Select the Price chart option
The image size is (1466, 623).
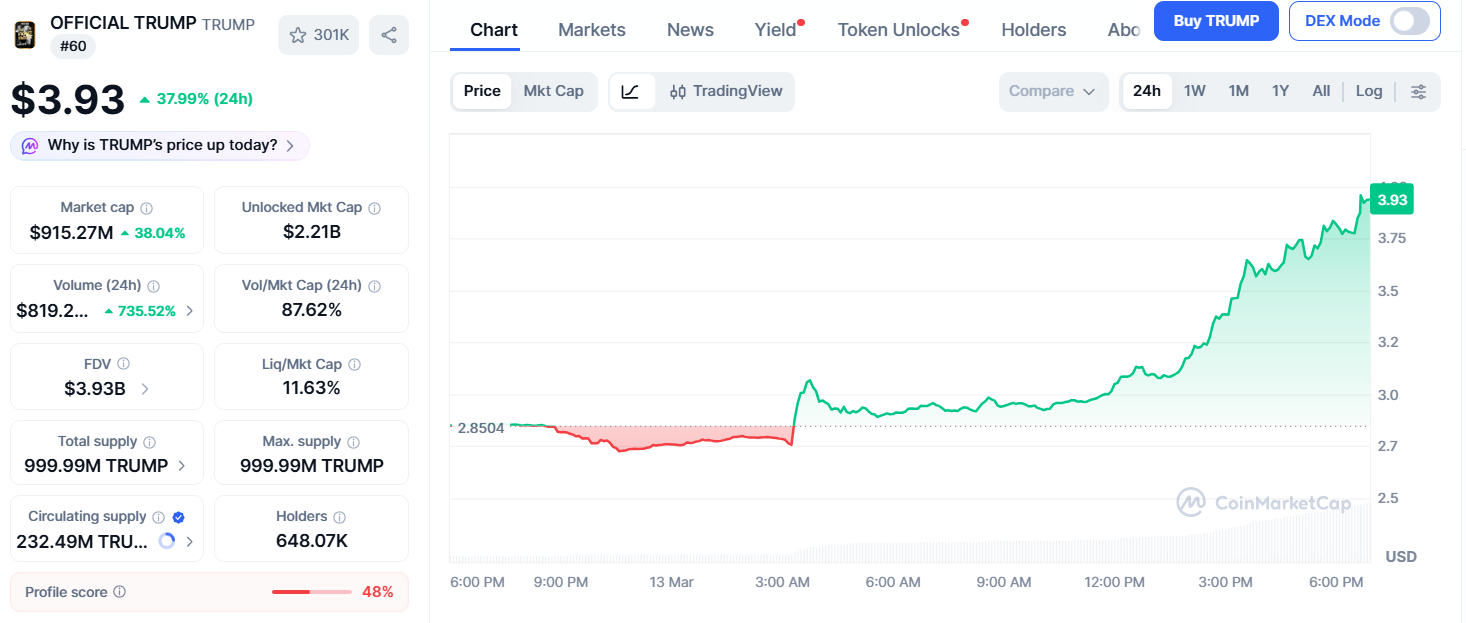(x=482, y=91)
